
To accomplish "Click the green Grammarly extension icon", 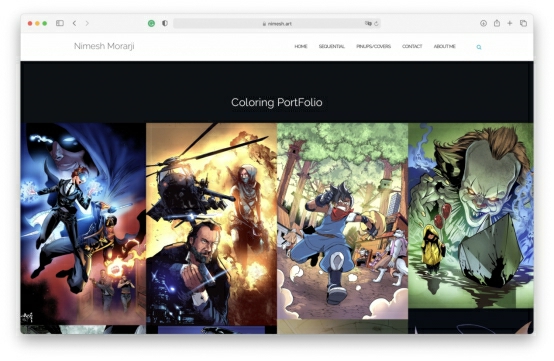I will [x=151, y=24].
